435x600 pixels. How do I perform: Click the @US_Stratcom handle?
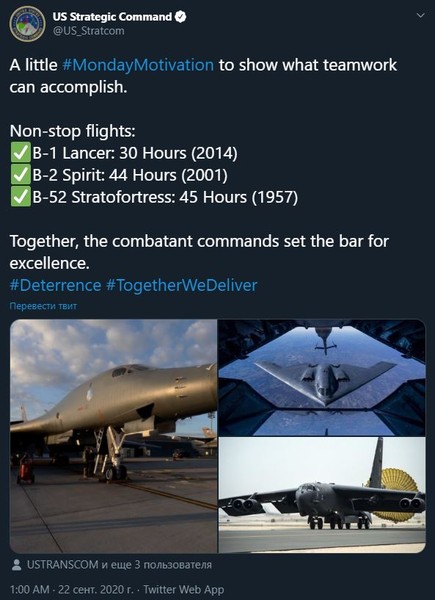pyautogui.click(x=88, y=31)
